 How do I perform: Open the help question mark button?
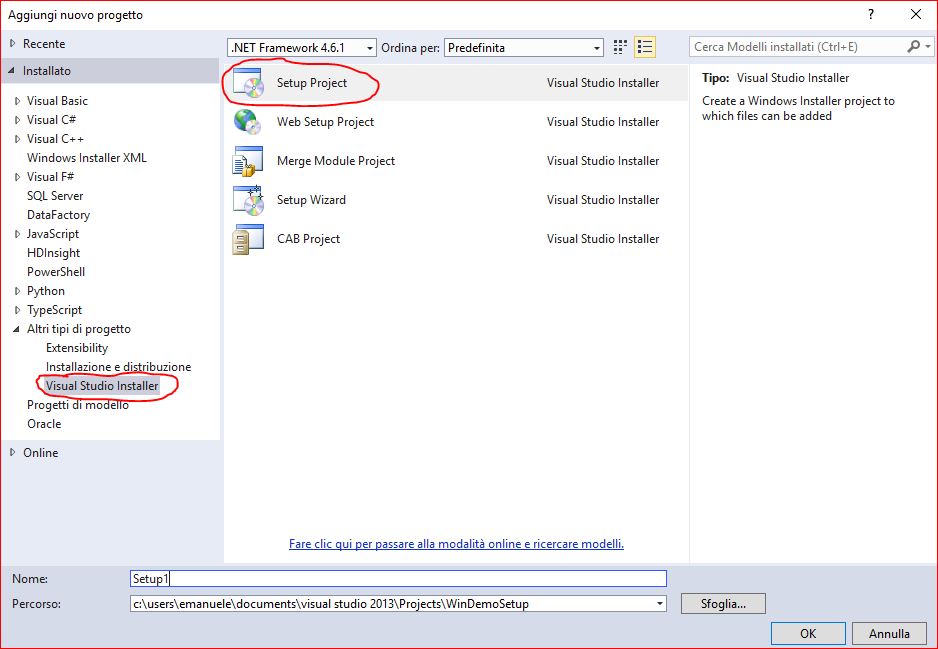871,14
